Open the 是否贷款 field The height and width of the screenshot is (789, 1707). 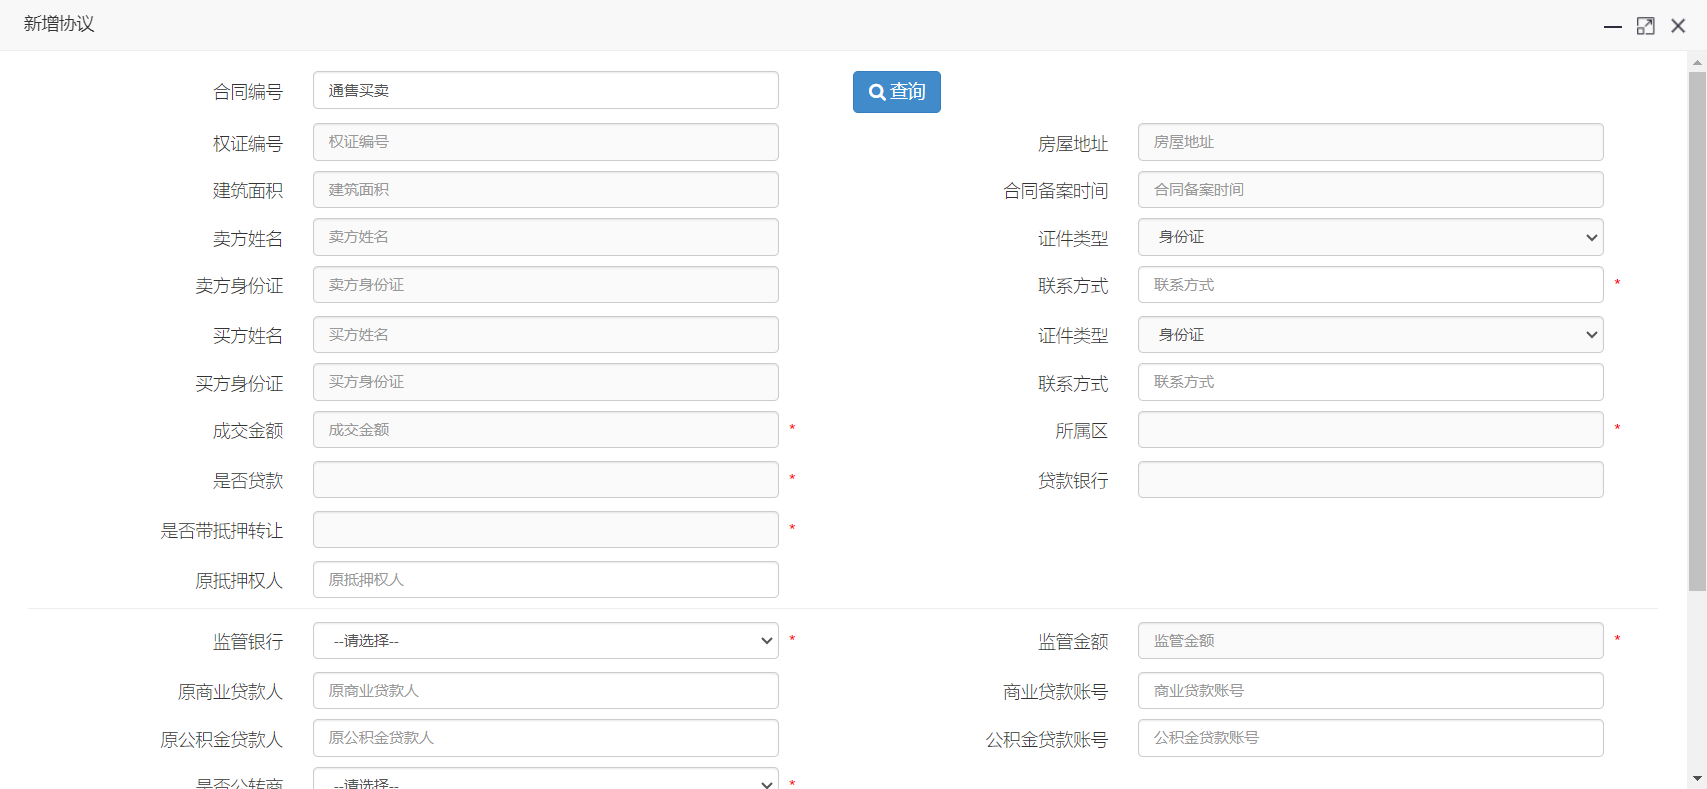546,480
